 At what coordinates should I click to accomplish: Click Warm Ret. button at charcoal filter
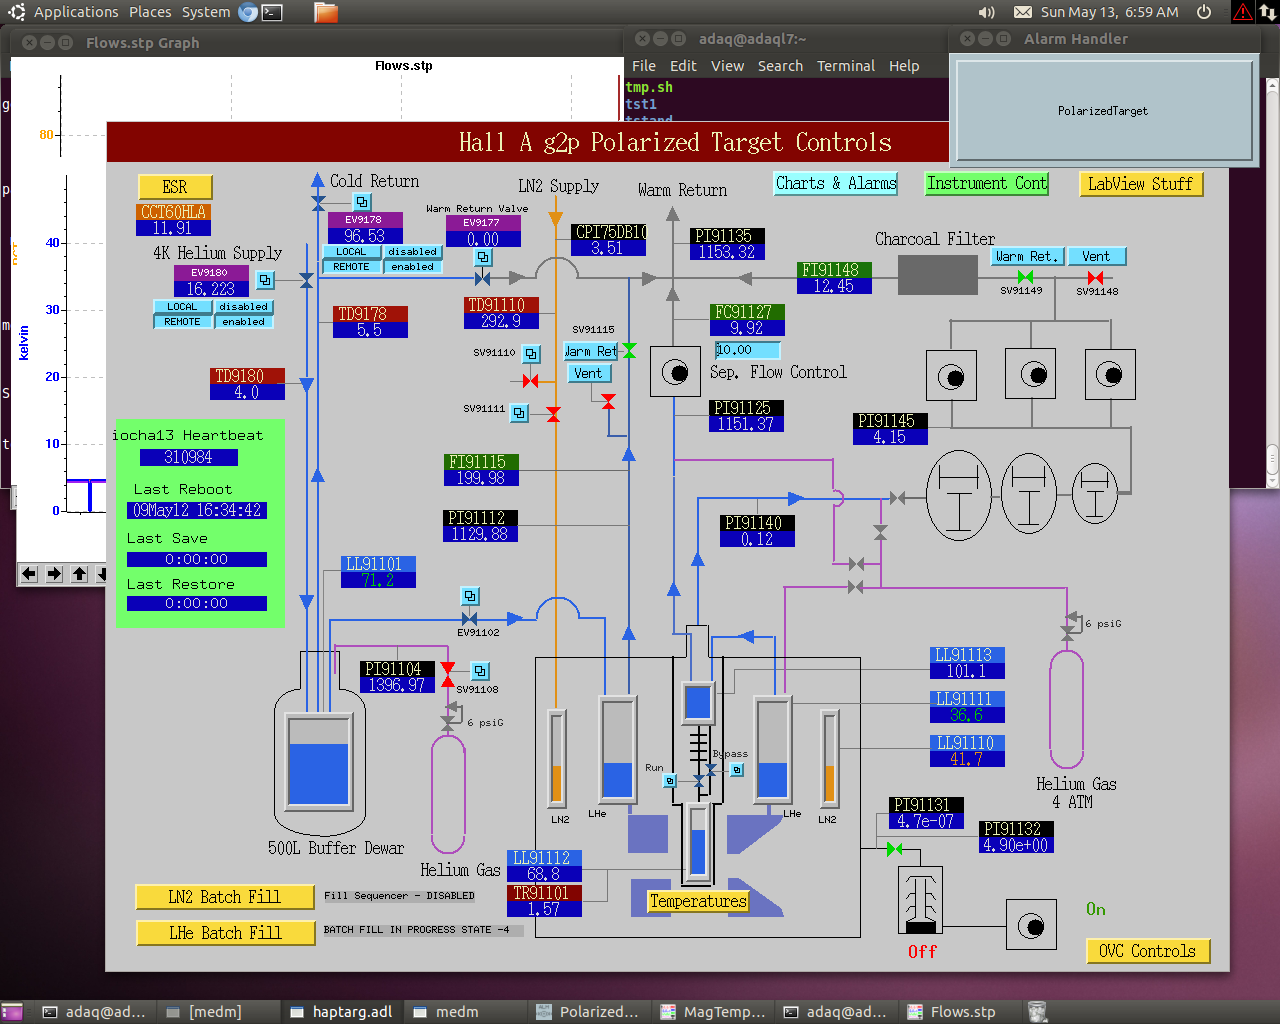1027,256
